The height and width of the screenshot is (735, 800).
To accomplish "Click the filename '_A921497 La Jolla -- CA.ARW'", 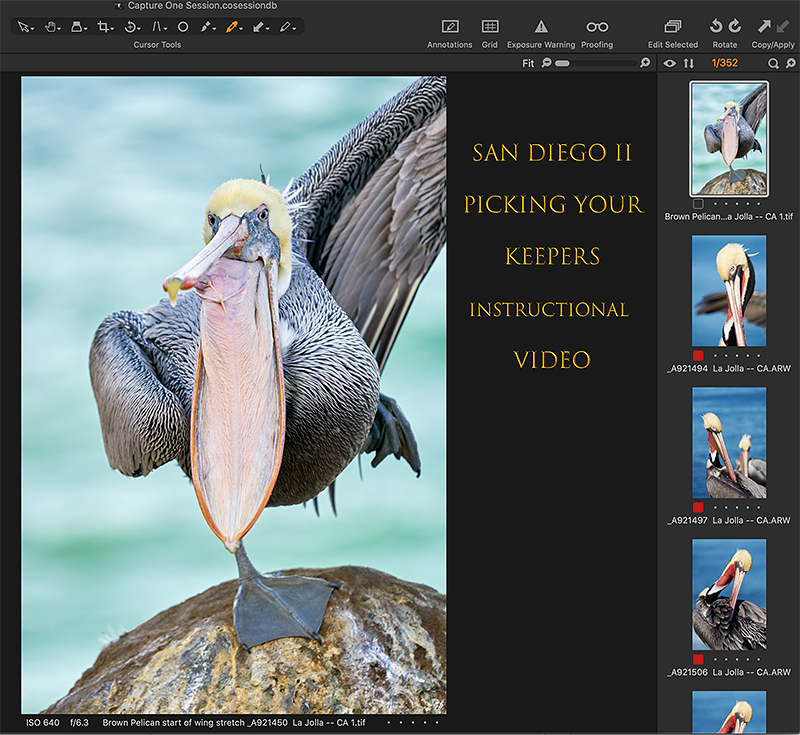I will pos(729,520).
